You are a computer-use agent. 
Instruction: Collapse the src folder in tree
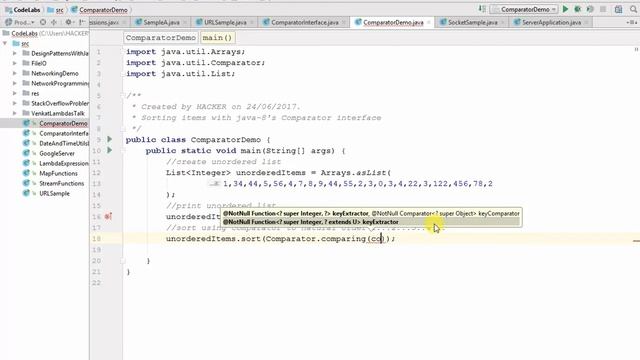click(5, 43)
